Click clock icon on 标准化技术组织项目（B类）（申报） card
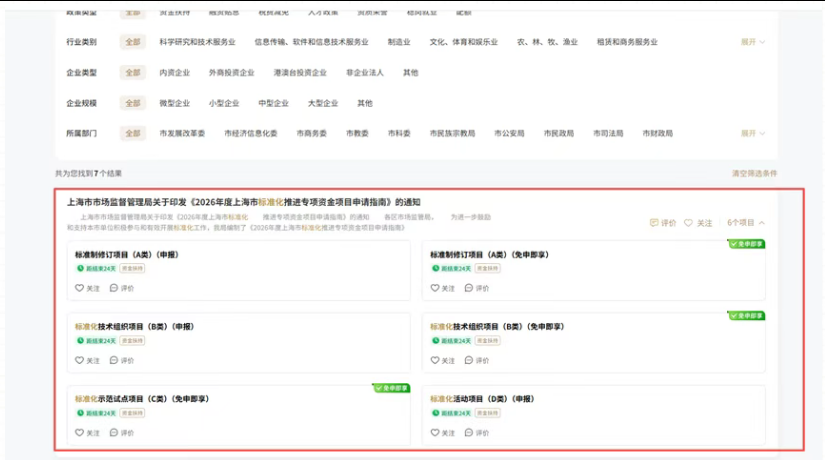Image resolution: width=825 pixels, height=460 pixels. (81, 341)
